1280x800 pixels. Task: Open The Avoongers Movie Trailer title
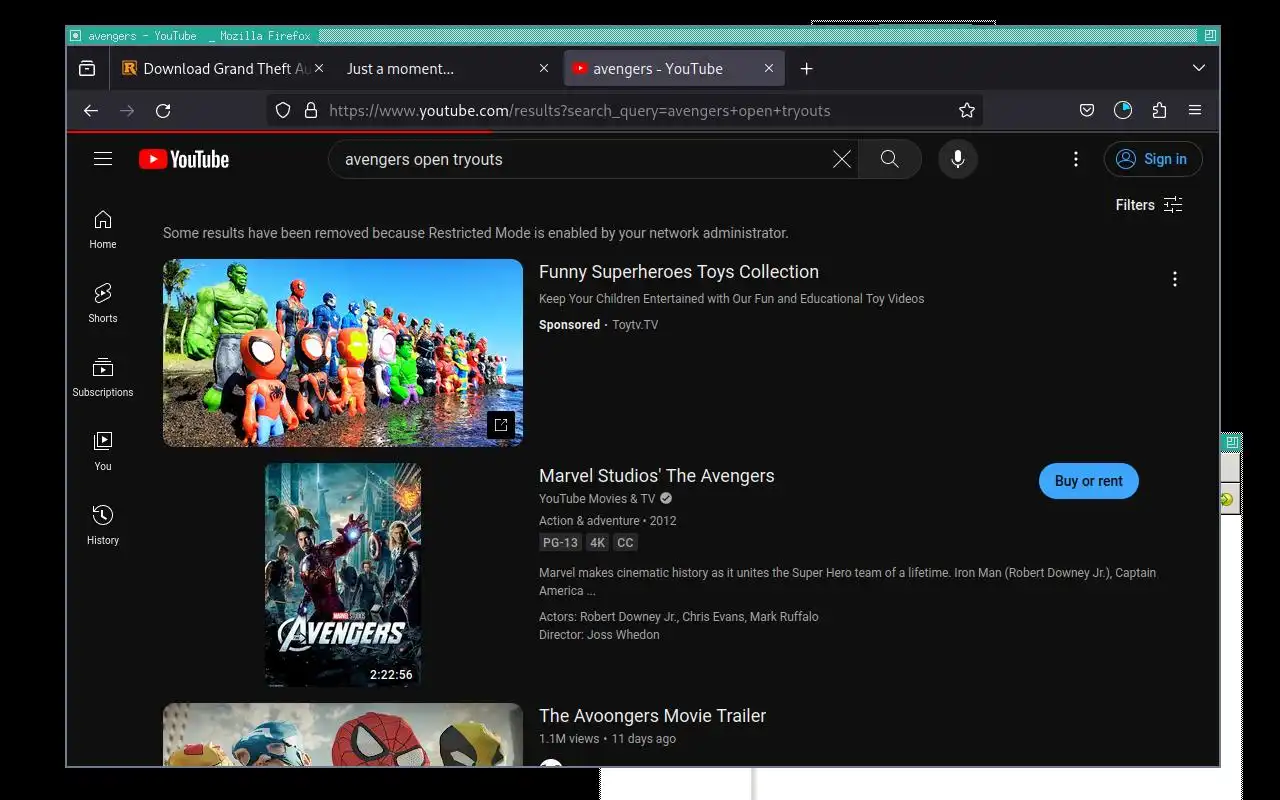(653, 716)
